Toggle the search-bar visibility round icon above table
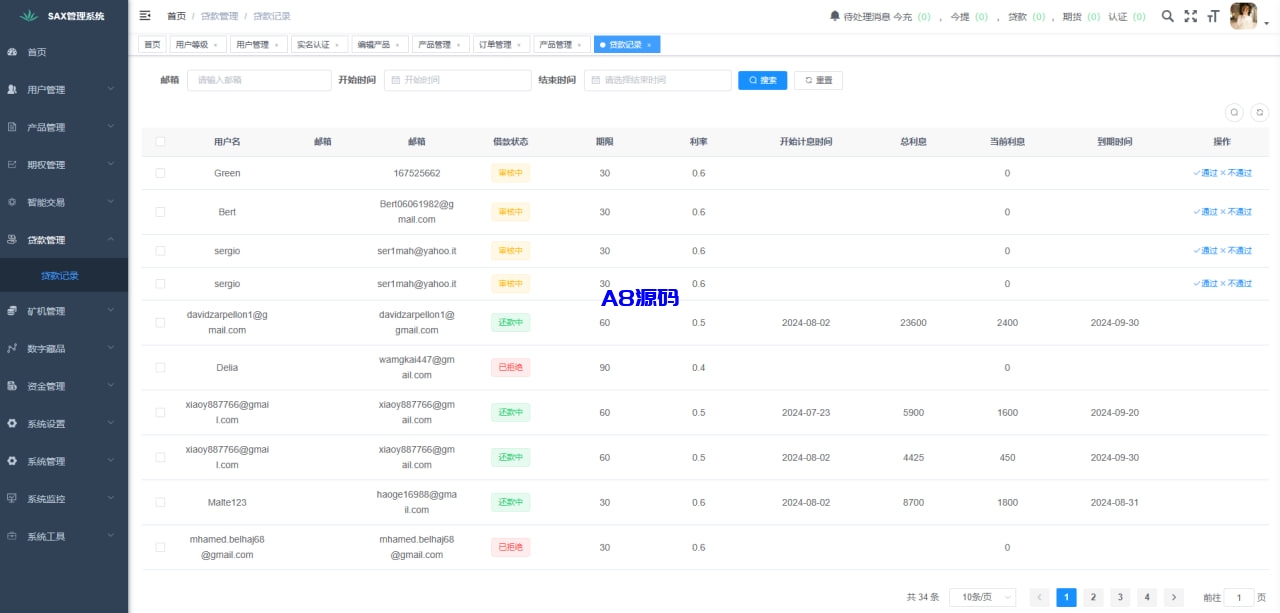This screenshot has width=1280, height=613. click(1235, 113)
